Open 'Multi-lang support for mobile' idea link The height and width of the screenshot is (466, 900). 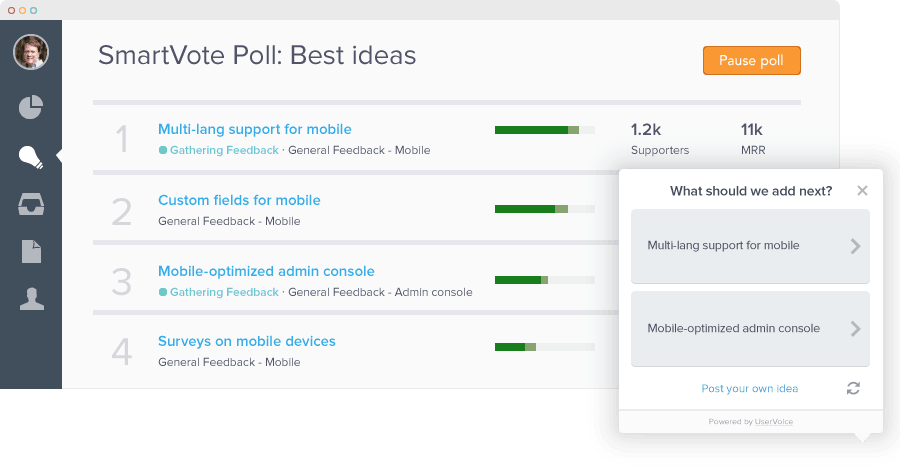254,129
